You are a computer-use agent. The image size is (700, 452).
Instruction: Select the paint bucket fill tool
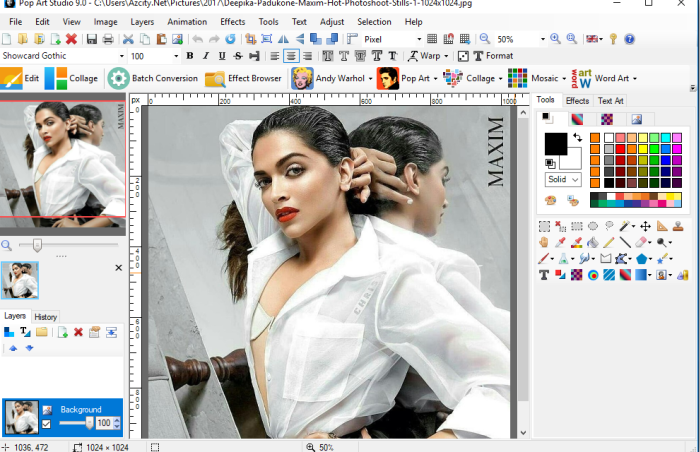pos(592,243)
